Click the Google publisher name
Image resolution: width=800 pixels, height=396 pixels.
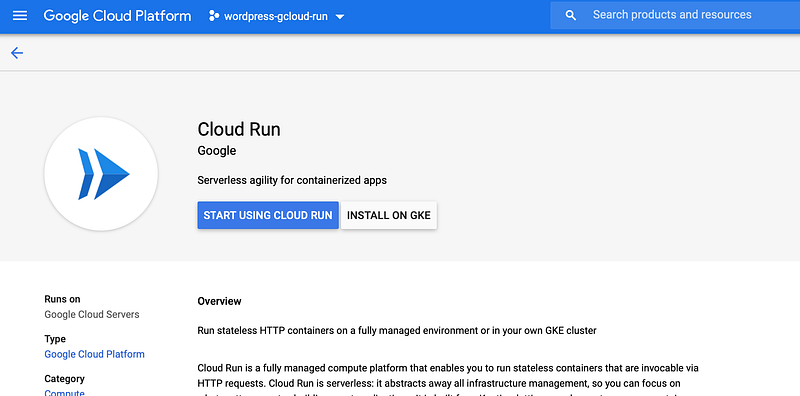[217, 151]
